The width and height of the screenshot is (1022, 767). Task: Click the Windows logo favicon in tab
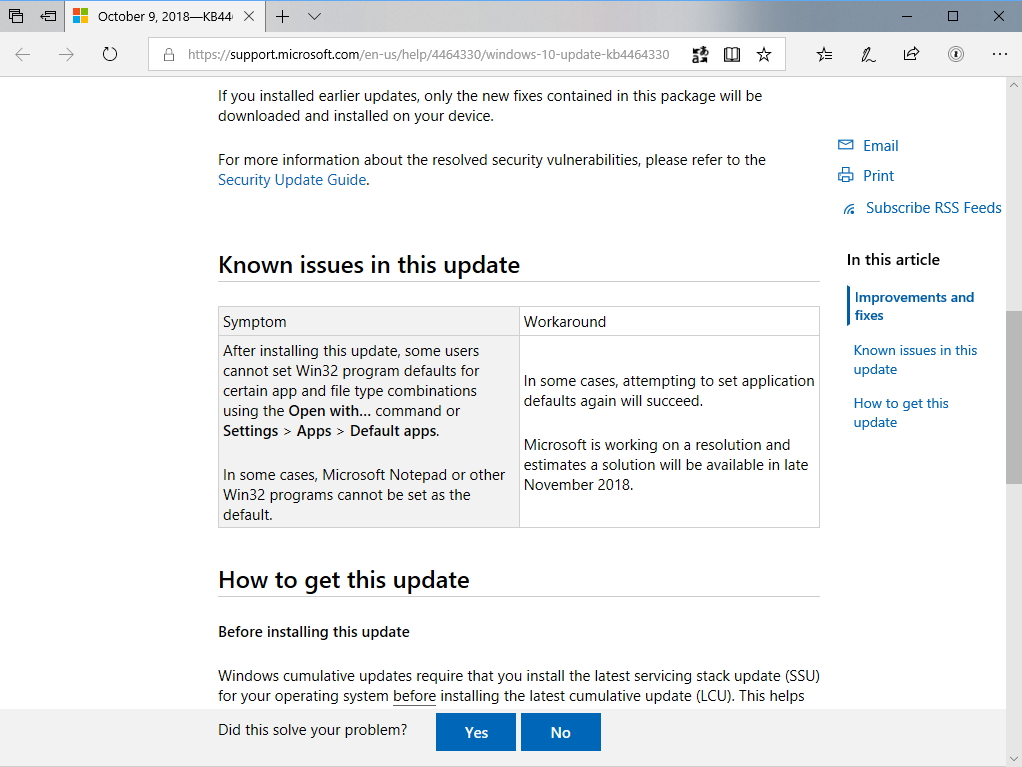click(x=80, y=16)
